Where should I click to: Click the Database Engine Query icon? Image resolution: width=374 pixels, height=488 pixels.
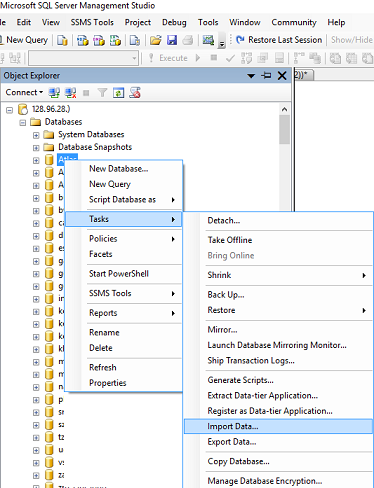(x=62, y=40)
